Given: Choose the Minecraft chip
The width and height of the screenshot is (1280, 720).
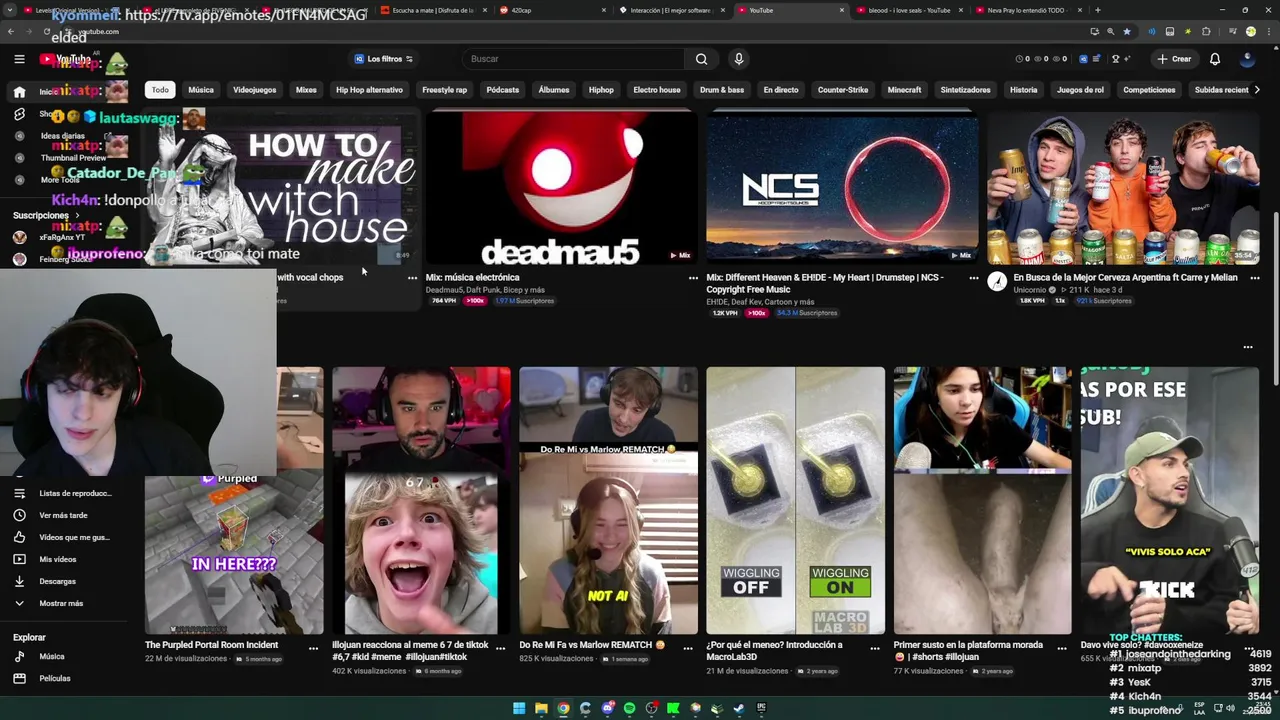Looking at the screenshot, I should click(904, 90).
